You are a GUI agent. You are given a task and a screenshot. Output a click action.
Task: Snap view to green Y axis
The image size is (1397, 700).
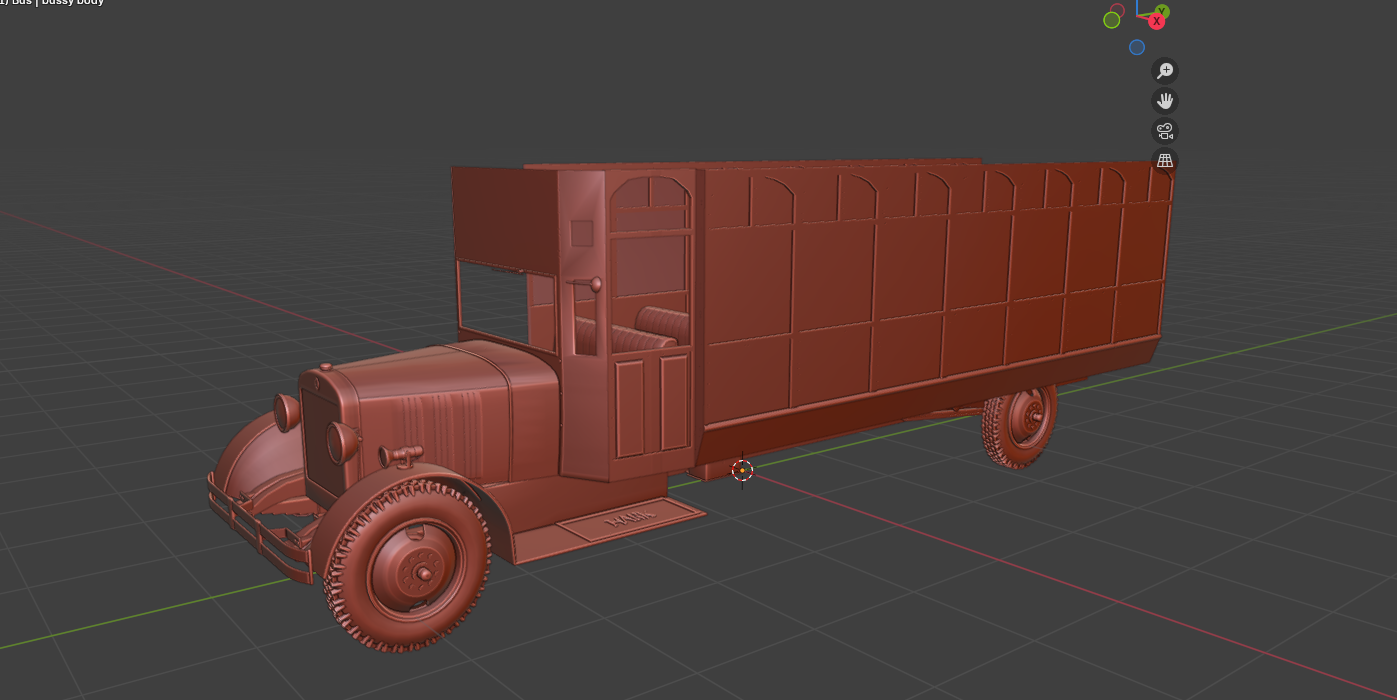pyautogui.click(x=1162, y=11)
